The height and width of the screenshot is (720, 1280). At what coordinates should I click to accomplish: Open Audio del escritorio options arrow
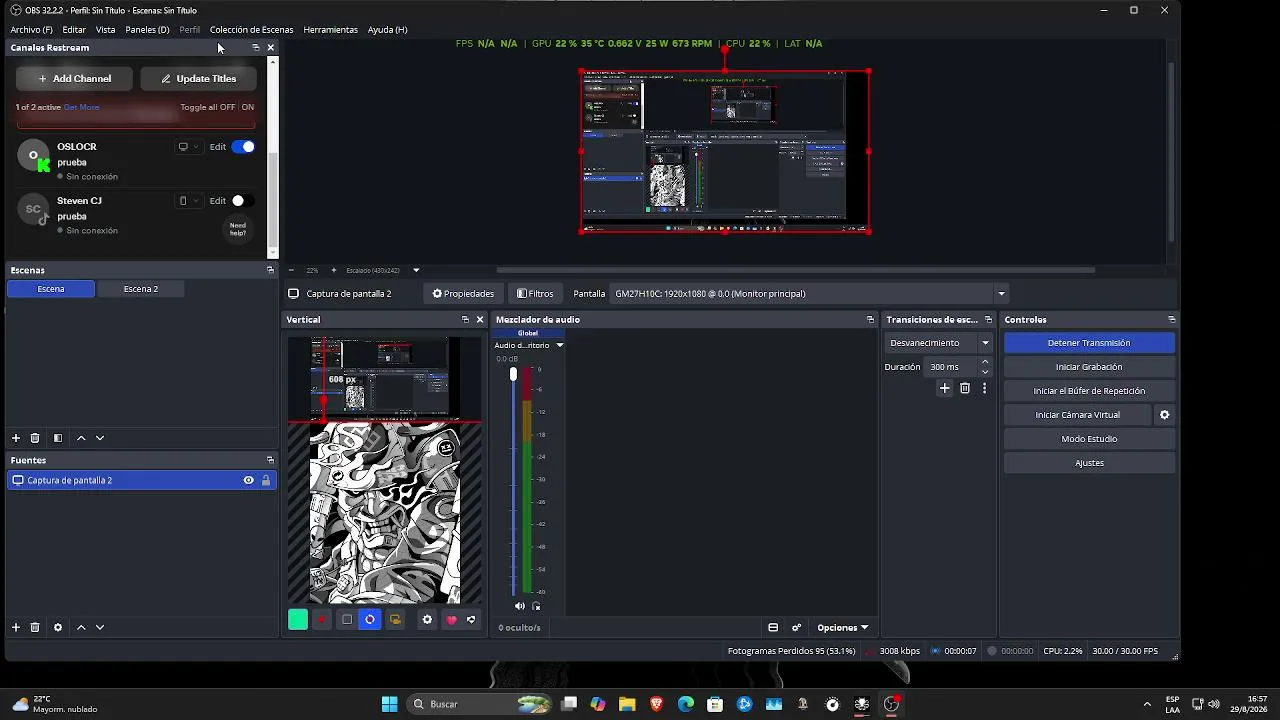click(559, 345)
